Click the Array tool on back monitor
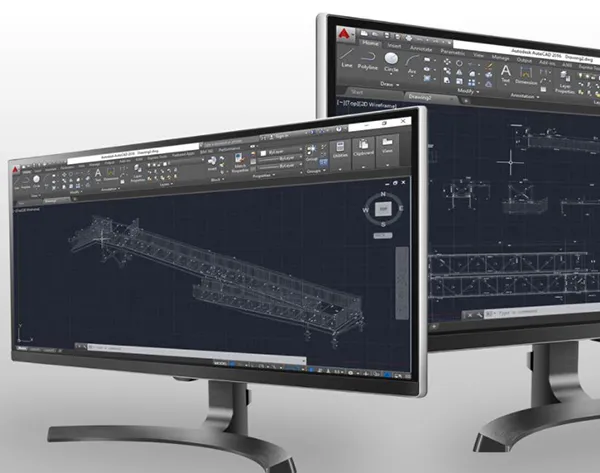 [x=472, y=83]
